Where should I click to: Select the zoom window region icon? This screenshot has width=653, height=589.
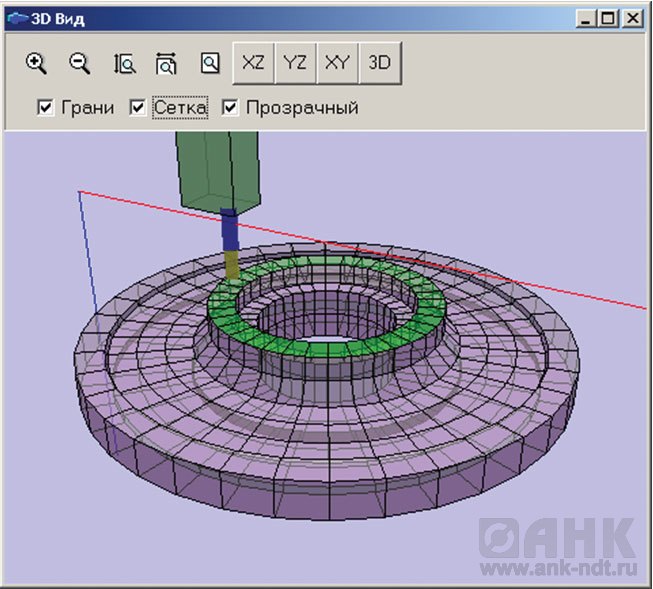pyautogui.click(x=210, y=63)
